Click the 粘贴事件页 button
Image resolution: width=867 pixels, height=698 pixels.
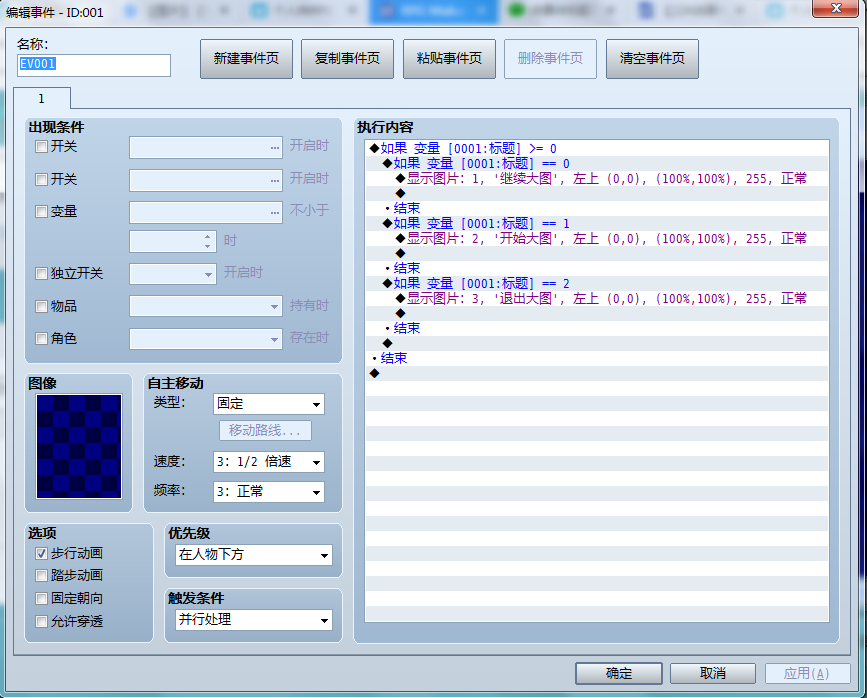tap(449, 59)
